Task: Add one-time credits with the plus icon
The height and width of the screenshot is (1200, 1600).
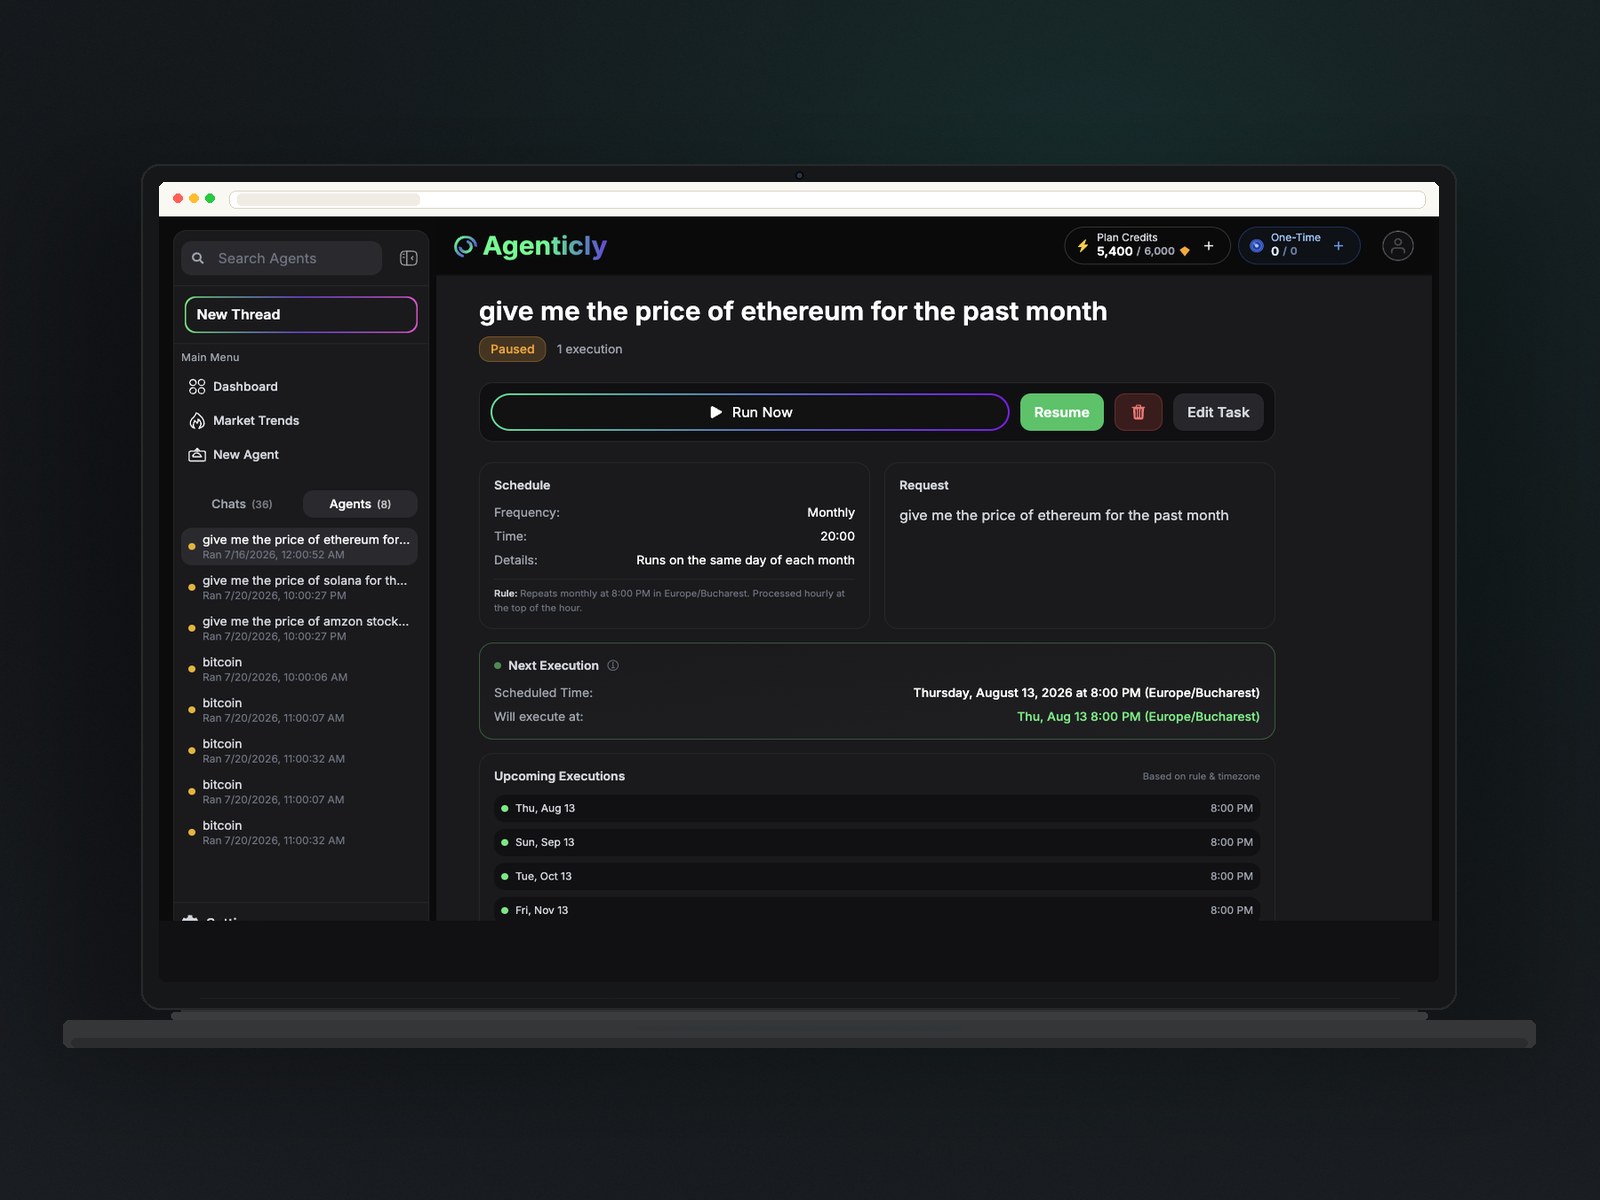Action: [x=1338, y=246]
